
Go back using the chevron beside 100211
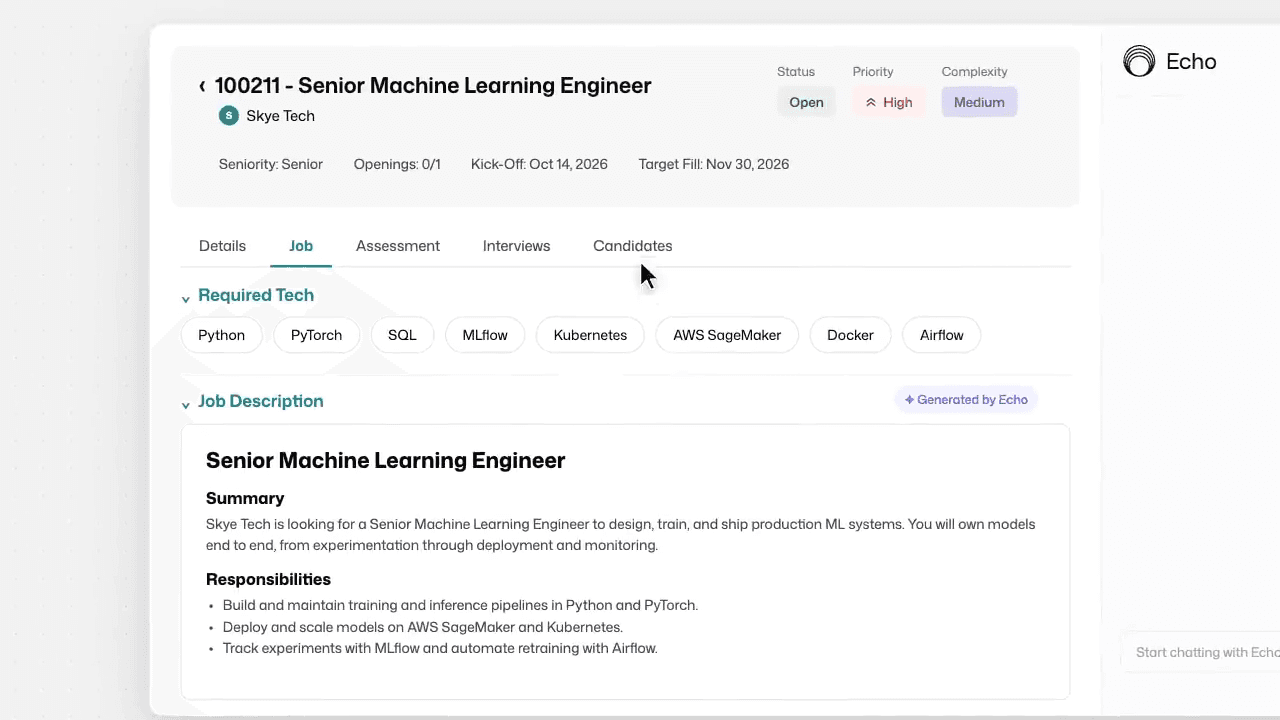tap(202, 86)
